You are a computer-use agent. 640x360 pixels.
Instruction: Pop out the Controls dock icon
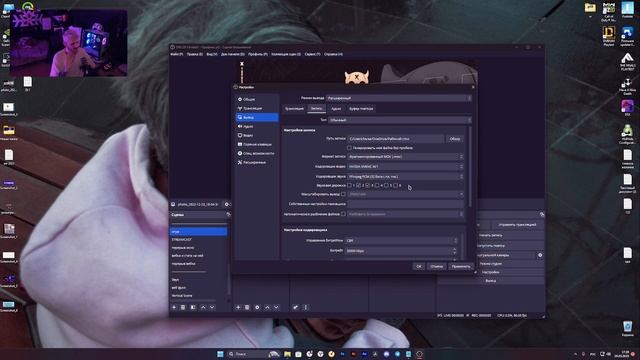542,215
